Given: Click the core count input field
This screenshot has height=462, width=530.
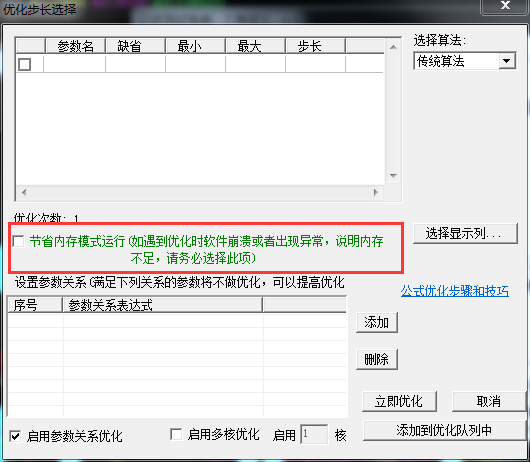Looking at the screenshot, I should [314, 434].
